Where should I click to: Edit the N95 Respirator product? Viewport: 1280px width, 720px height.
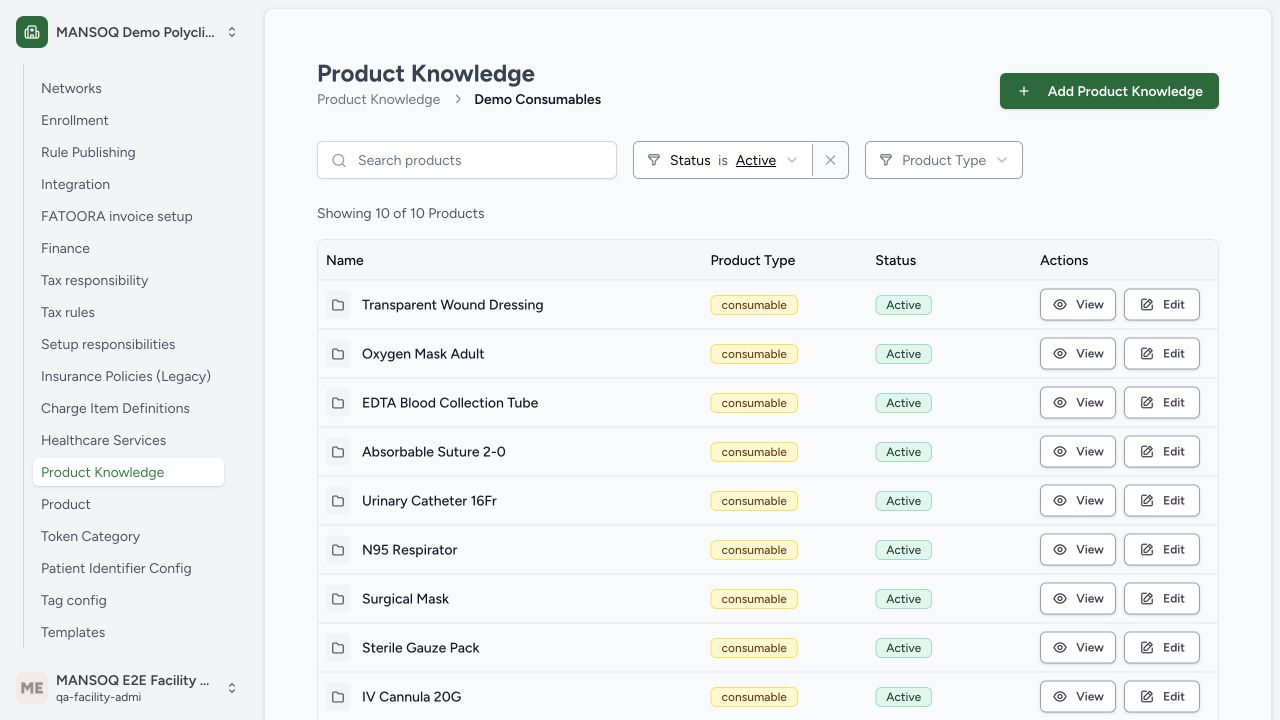pos(1162,550)
